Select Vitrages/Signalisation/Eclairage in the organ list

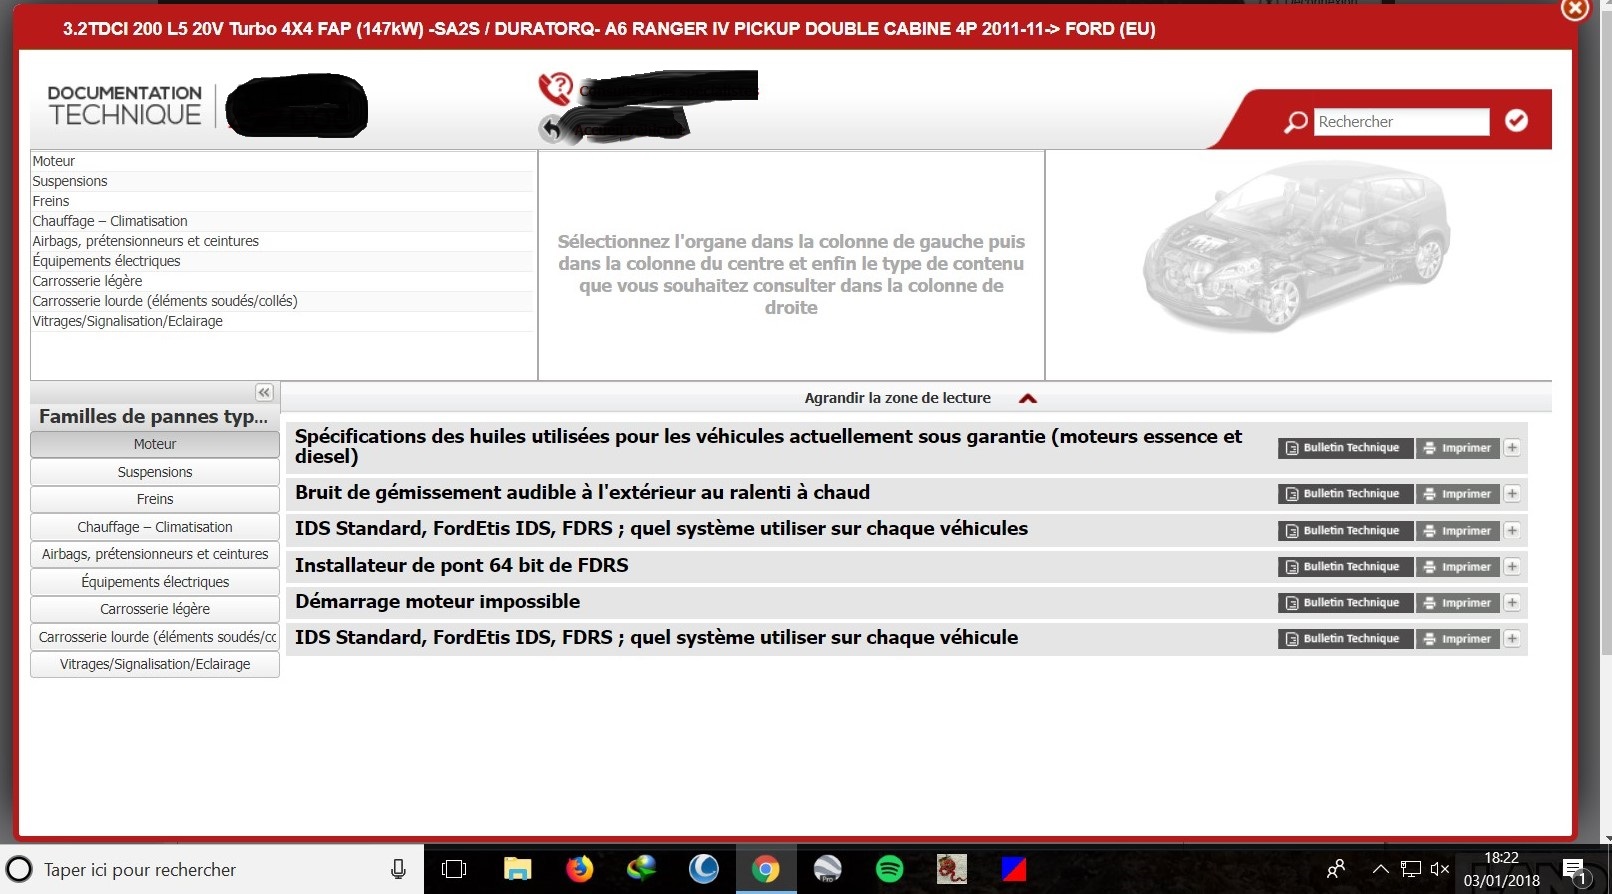click(x=282, y=321)
